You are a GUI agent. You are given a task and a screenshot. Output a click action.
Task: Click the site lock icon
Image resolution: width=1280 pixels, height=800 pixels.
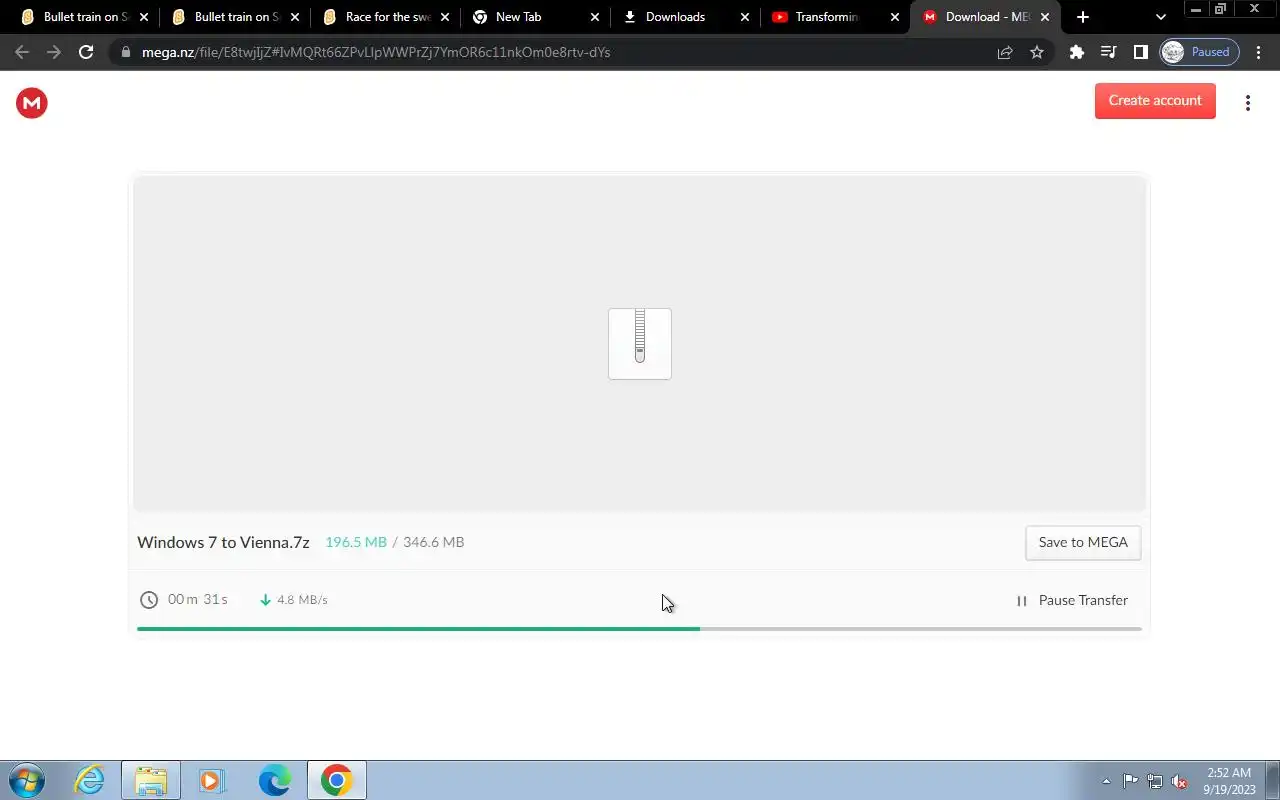click(x=124, y=52)
